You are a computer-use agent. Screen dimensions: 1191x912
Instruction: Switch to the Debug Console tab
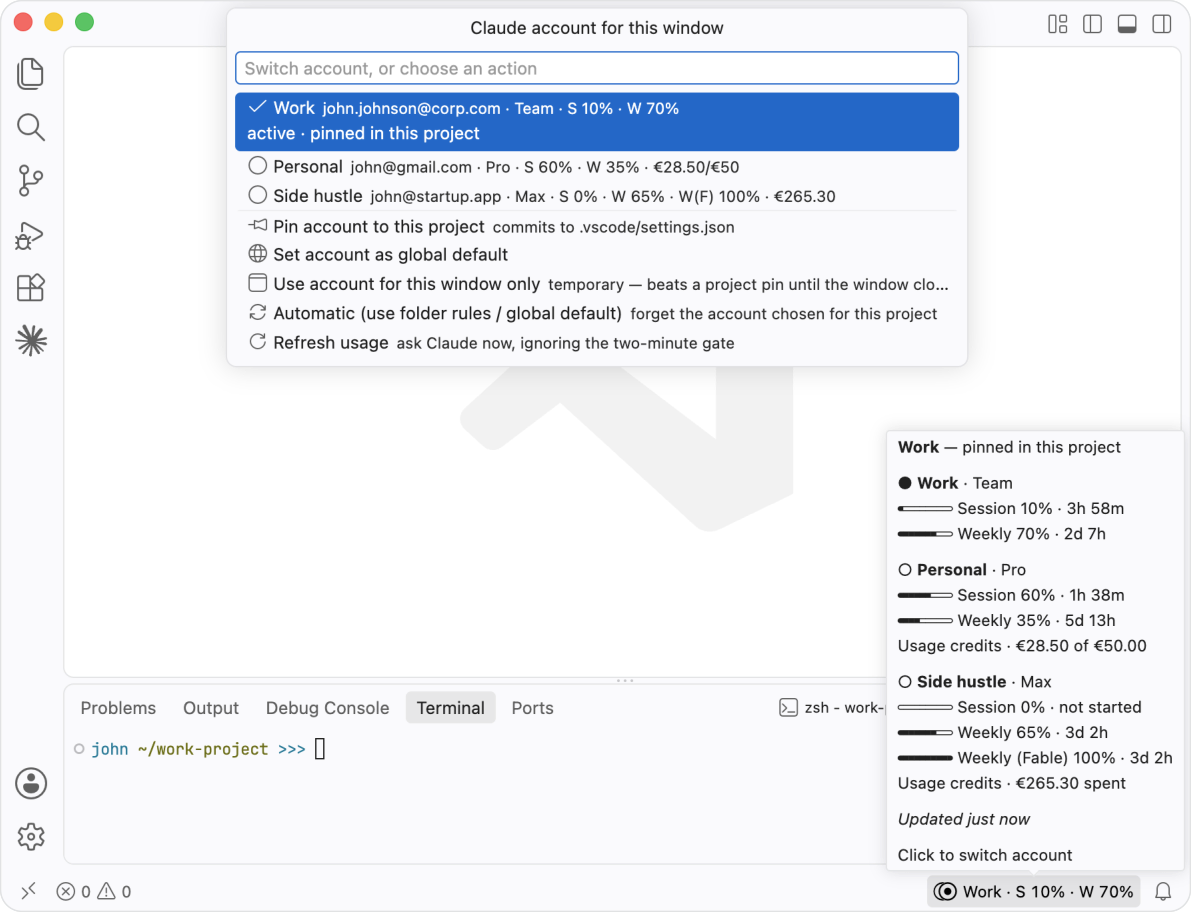[327, 708]
